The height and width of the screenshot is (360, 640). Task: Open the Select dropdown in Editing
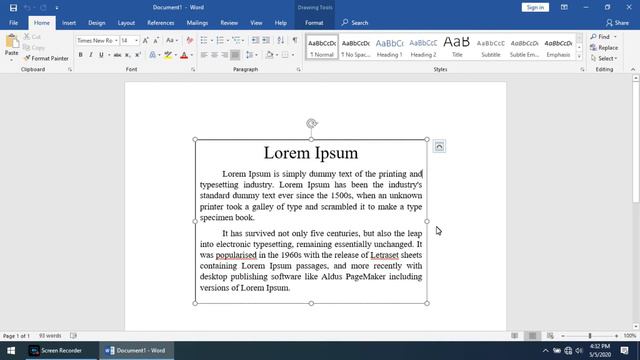[604, 58]
